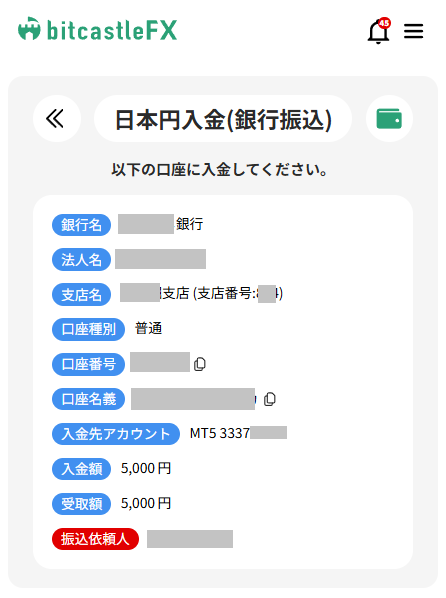Click the 法人名 label tag
Viewport: 446px width, 598px height.
[81, 260]
